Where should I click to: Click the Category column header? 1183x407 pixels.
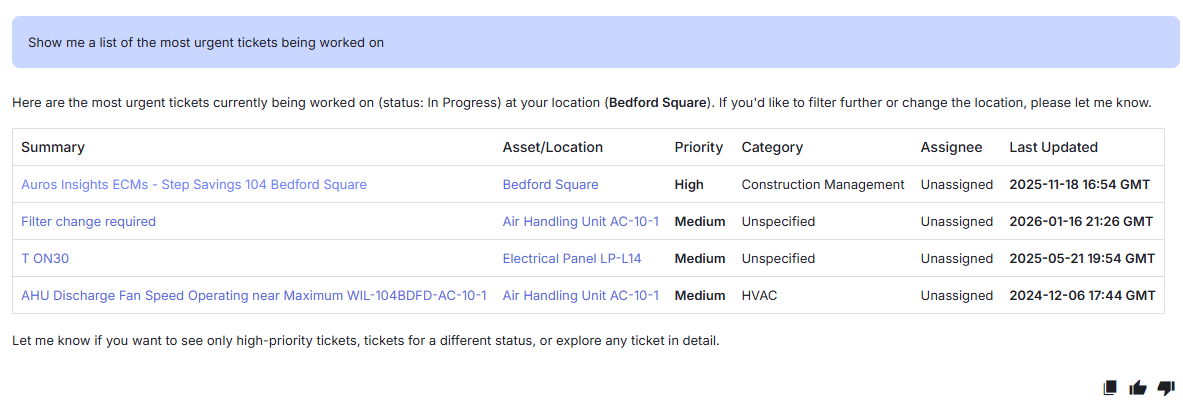click(772, 147)
